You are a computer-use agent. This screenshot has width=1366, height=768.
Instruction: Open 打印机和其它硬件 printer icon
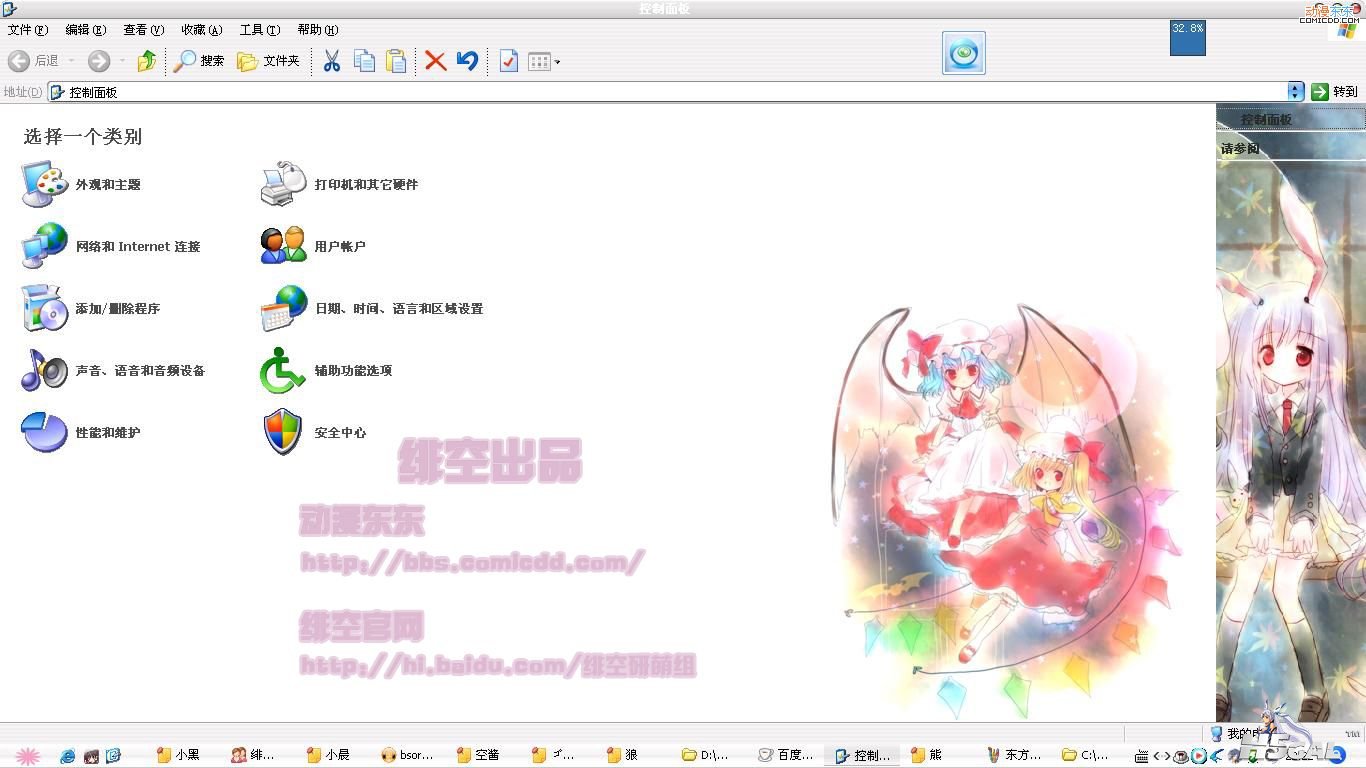(284, 184)
